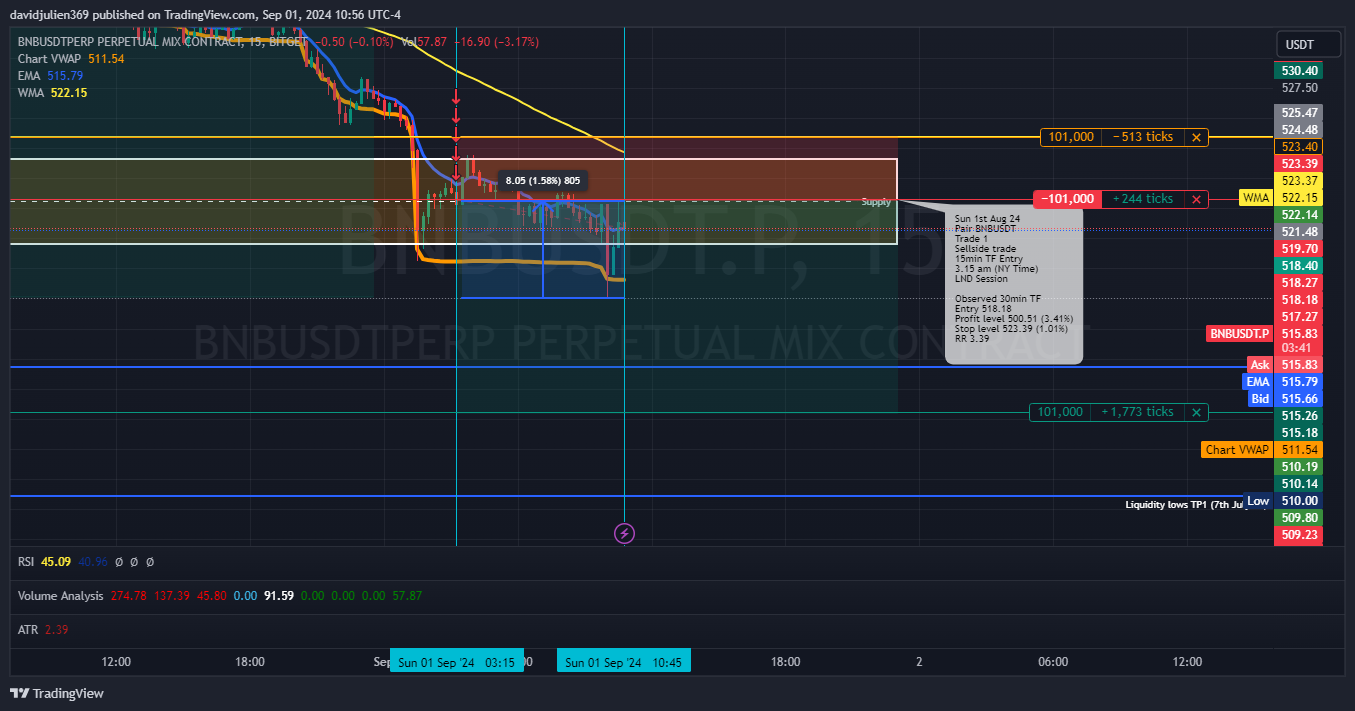This screenshot has height=711, width=1355.
Task: Click the blue EMA price scale label
Action: [x=1257, y=382]
